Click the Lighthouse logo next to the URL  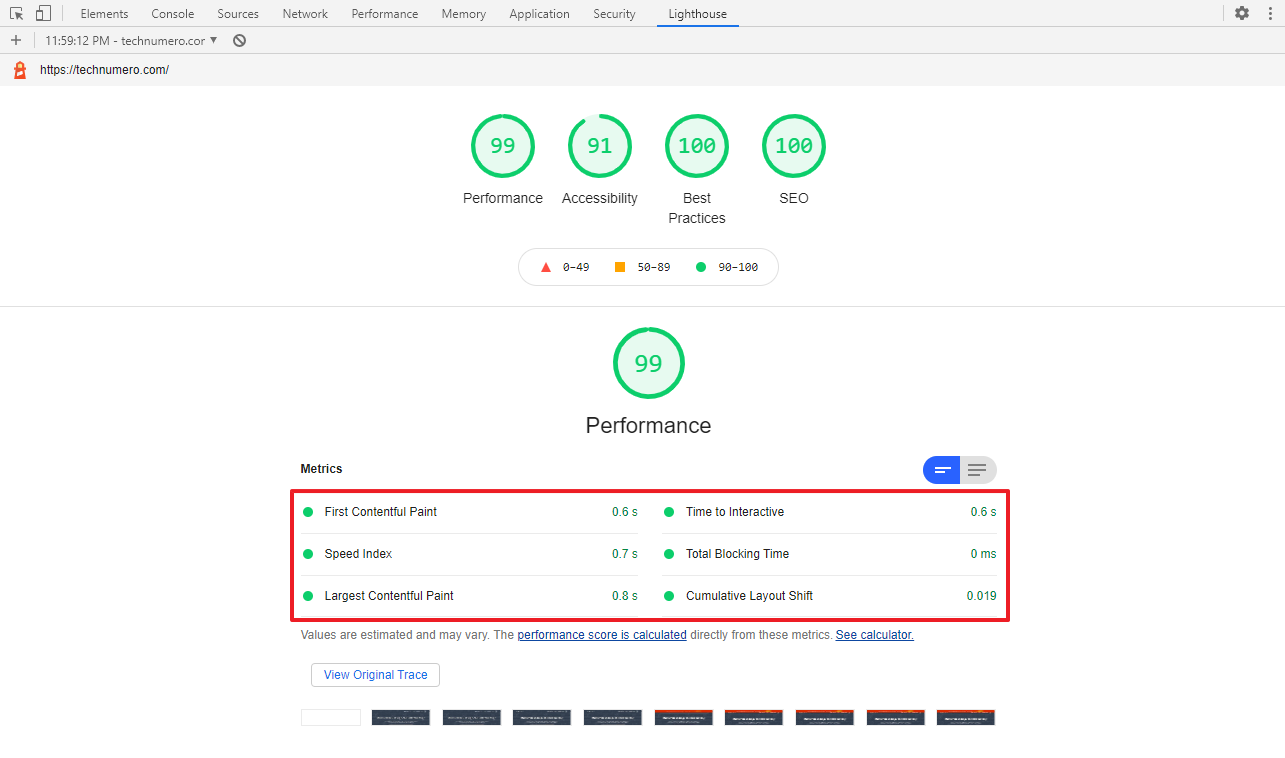pos(19,69)
